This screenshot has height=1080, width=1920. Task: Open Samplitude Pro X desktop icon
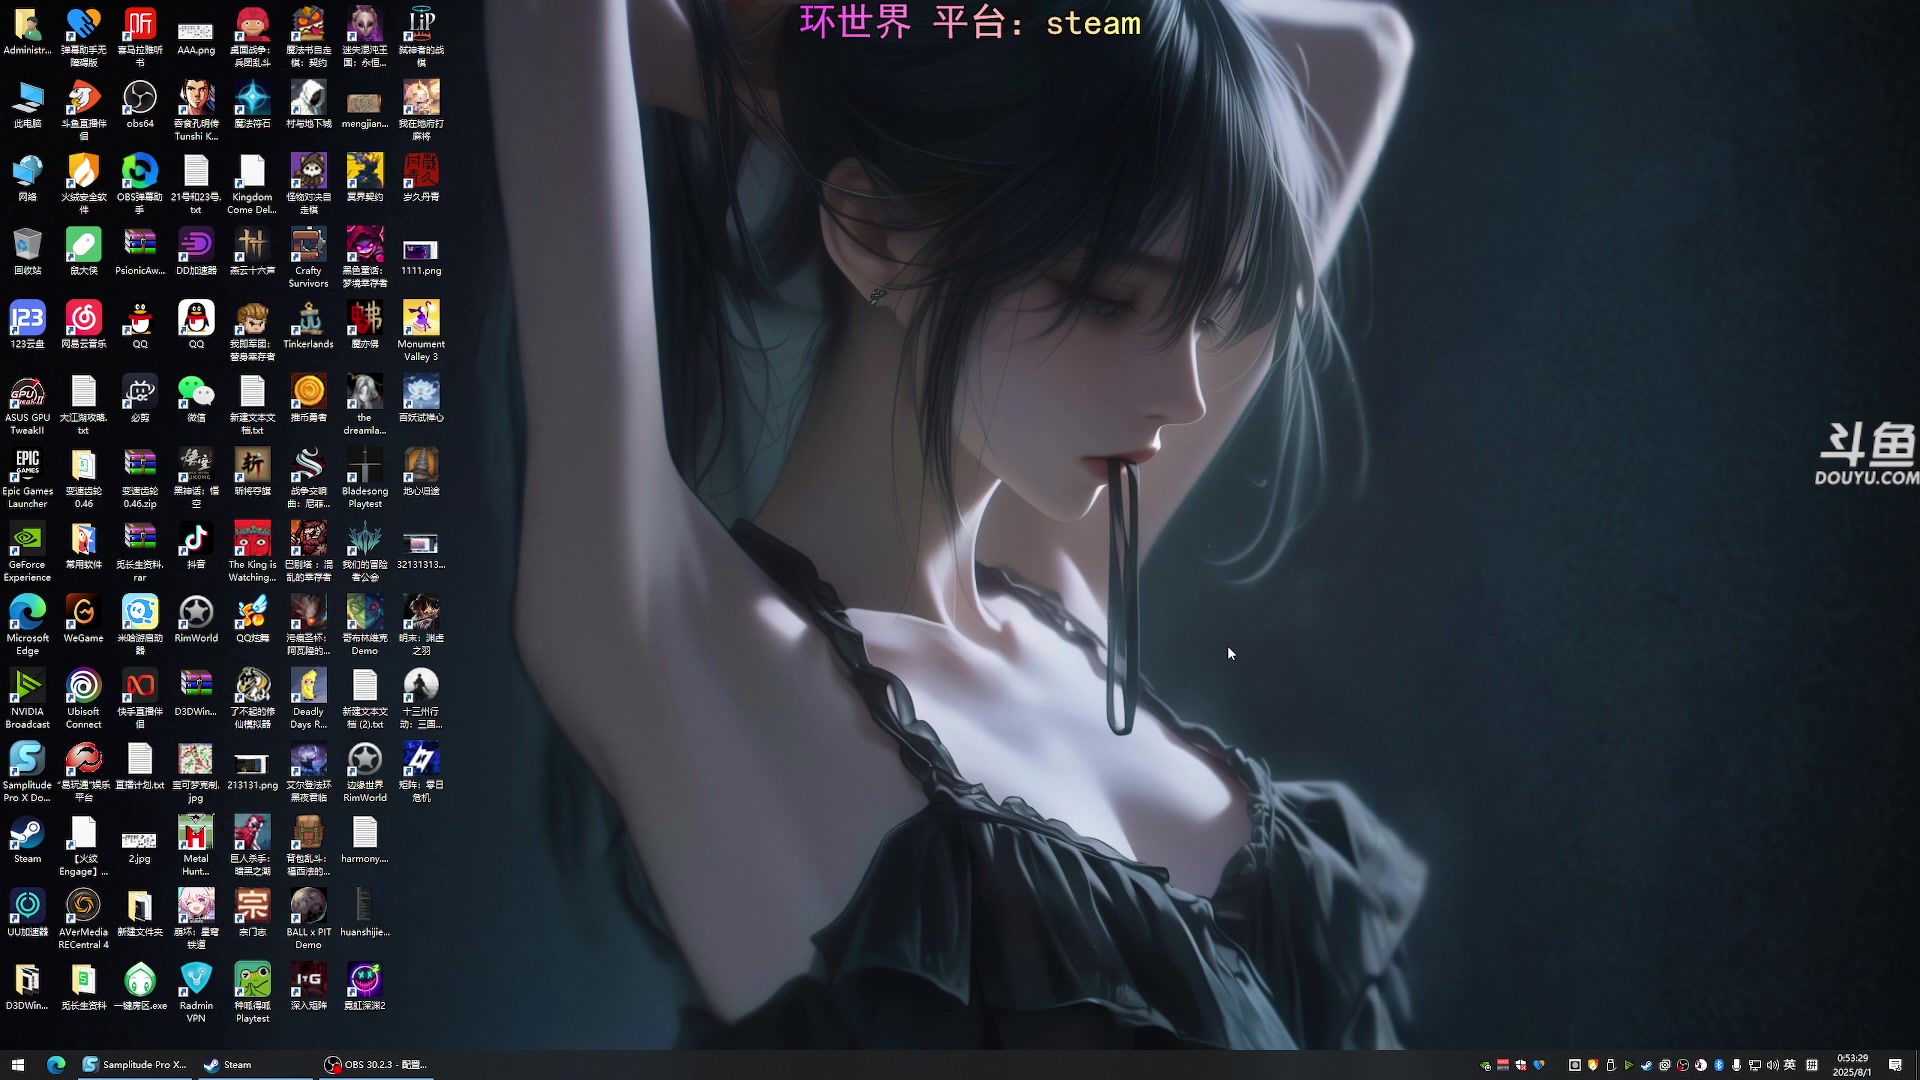27,772
